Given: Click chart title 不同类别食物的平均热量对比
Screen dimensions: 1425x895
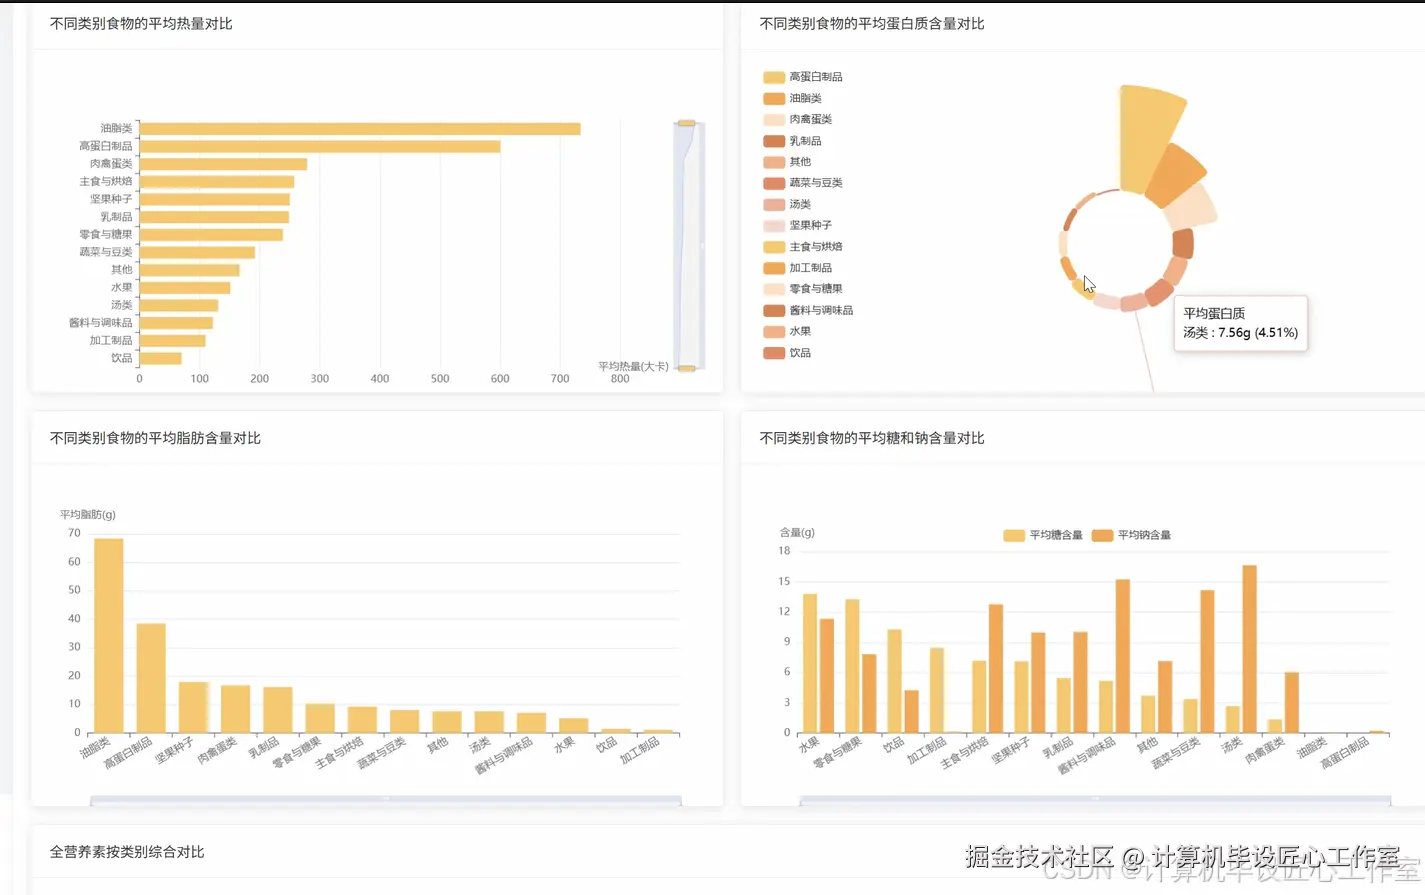Looking at the screenshot, I should click(x=141, y=23).
